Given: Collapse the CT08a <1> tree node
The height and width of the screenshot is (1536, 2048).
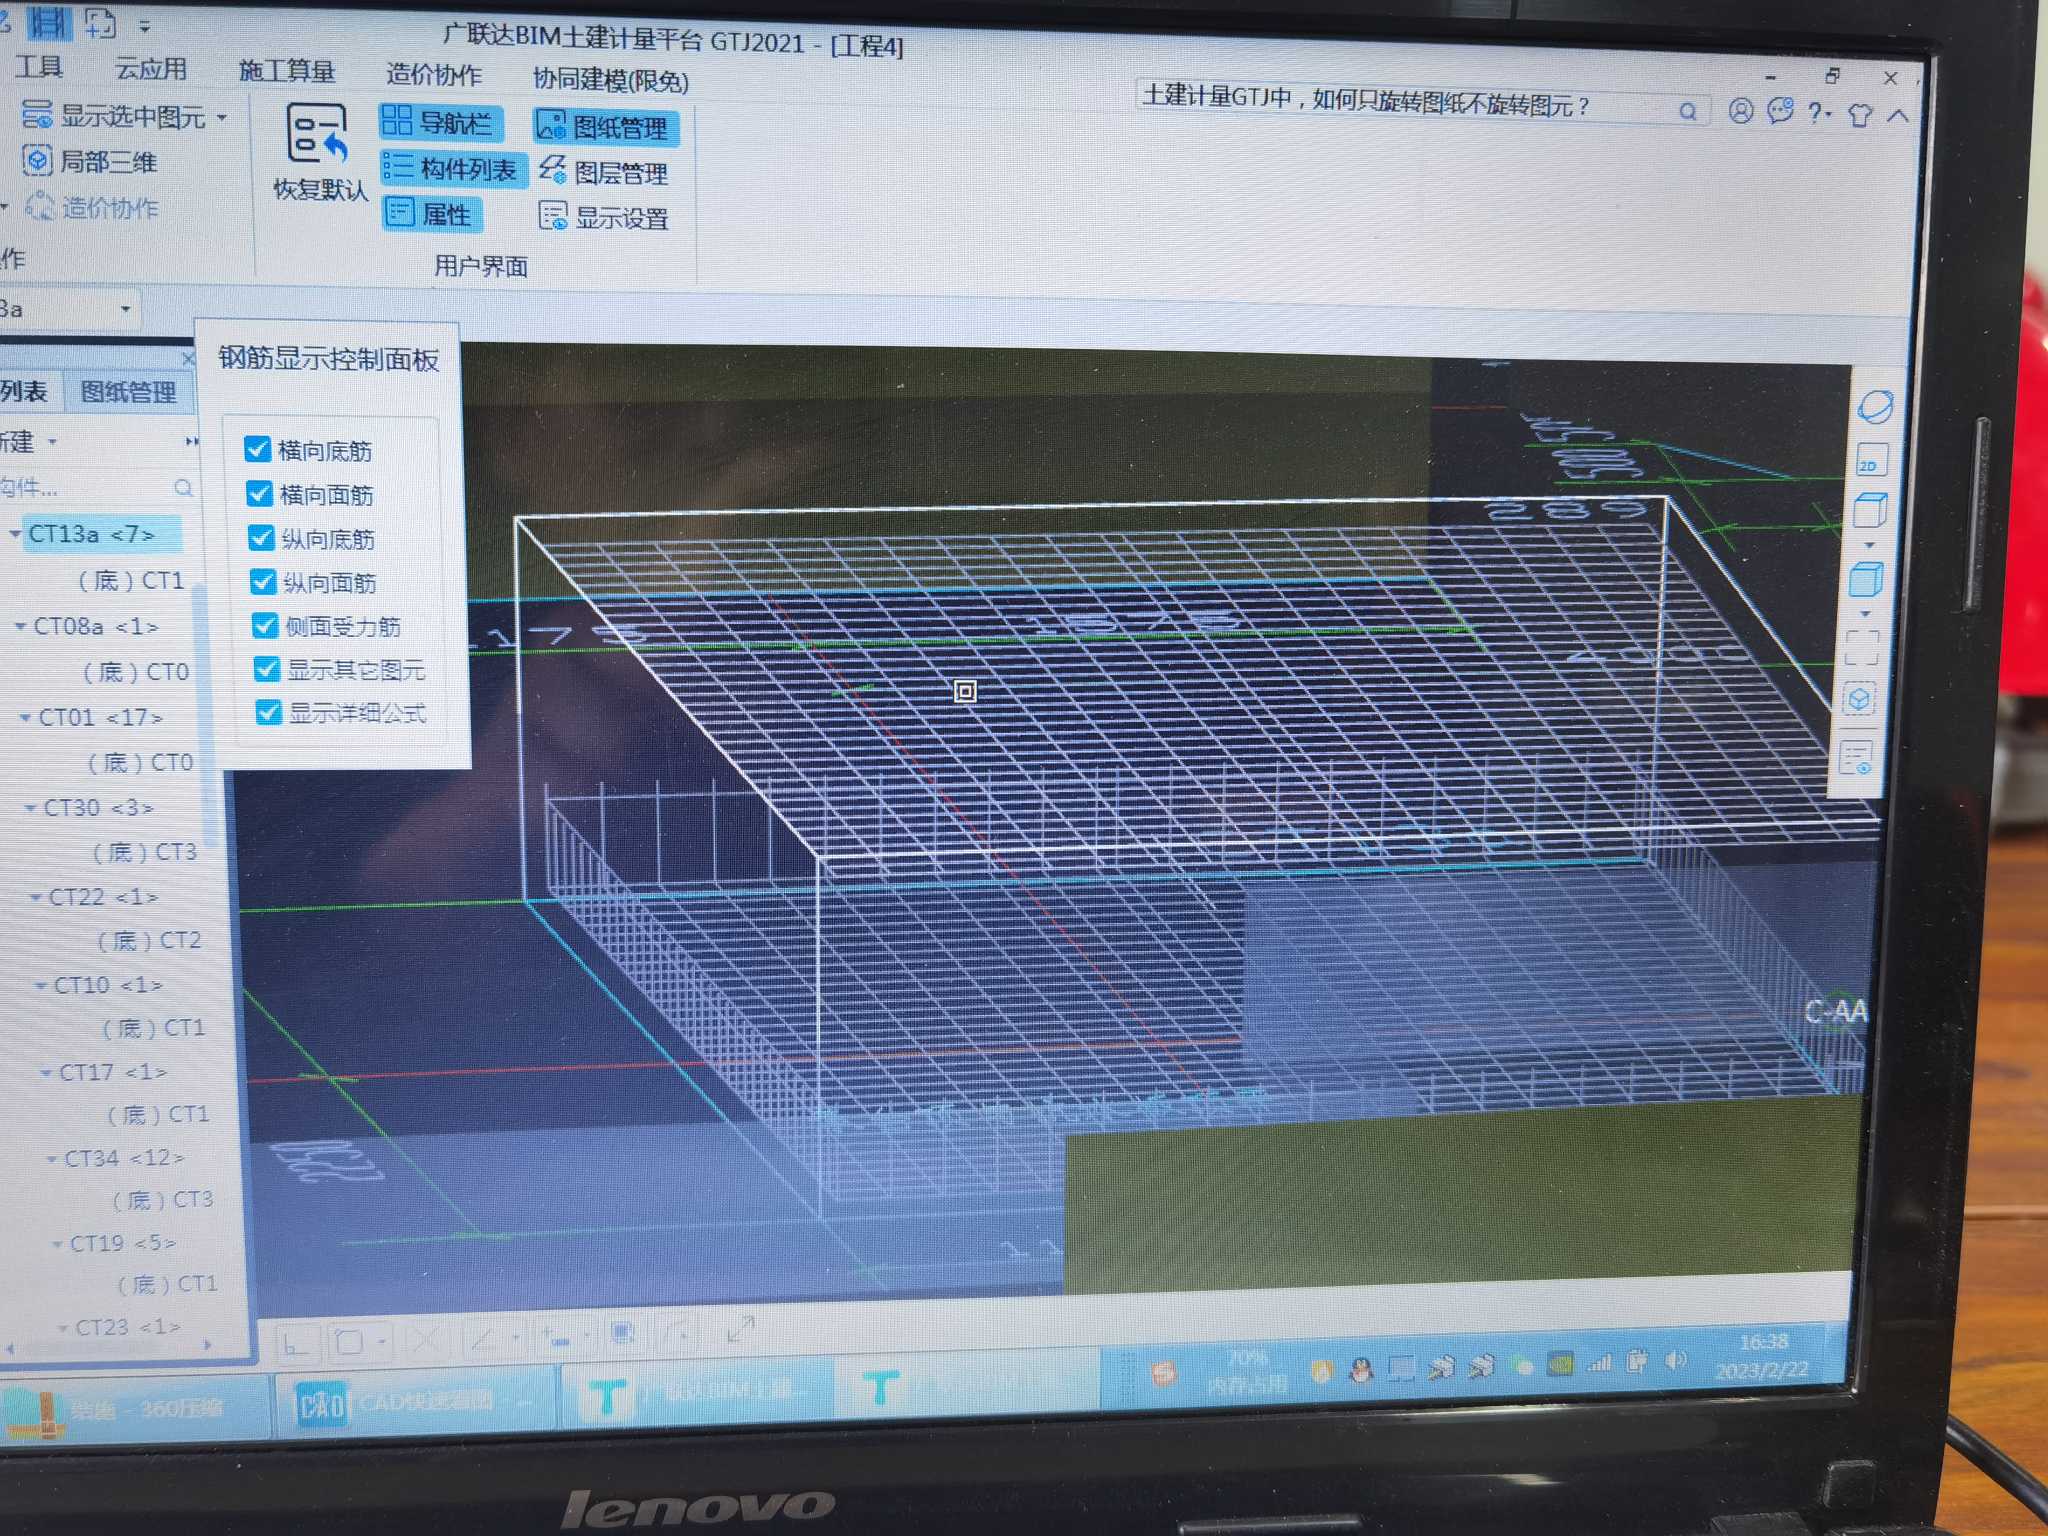Looking at the screenshot, I should pyautogui.click(x=20, y=626).
